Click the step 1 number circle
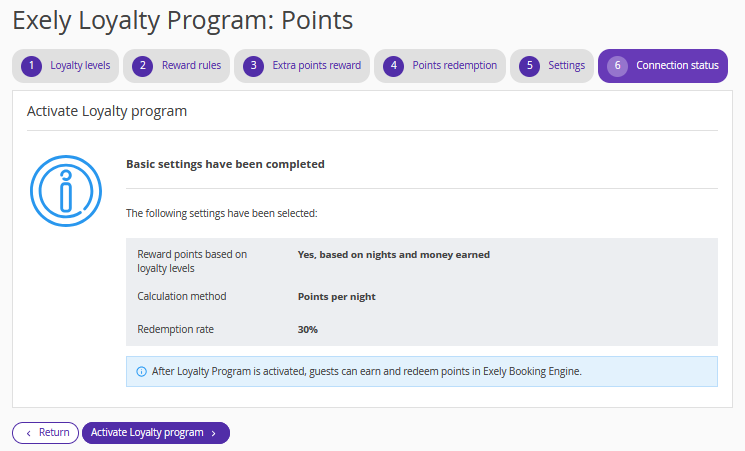The image size is (745, 451). point(31,66)
